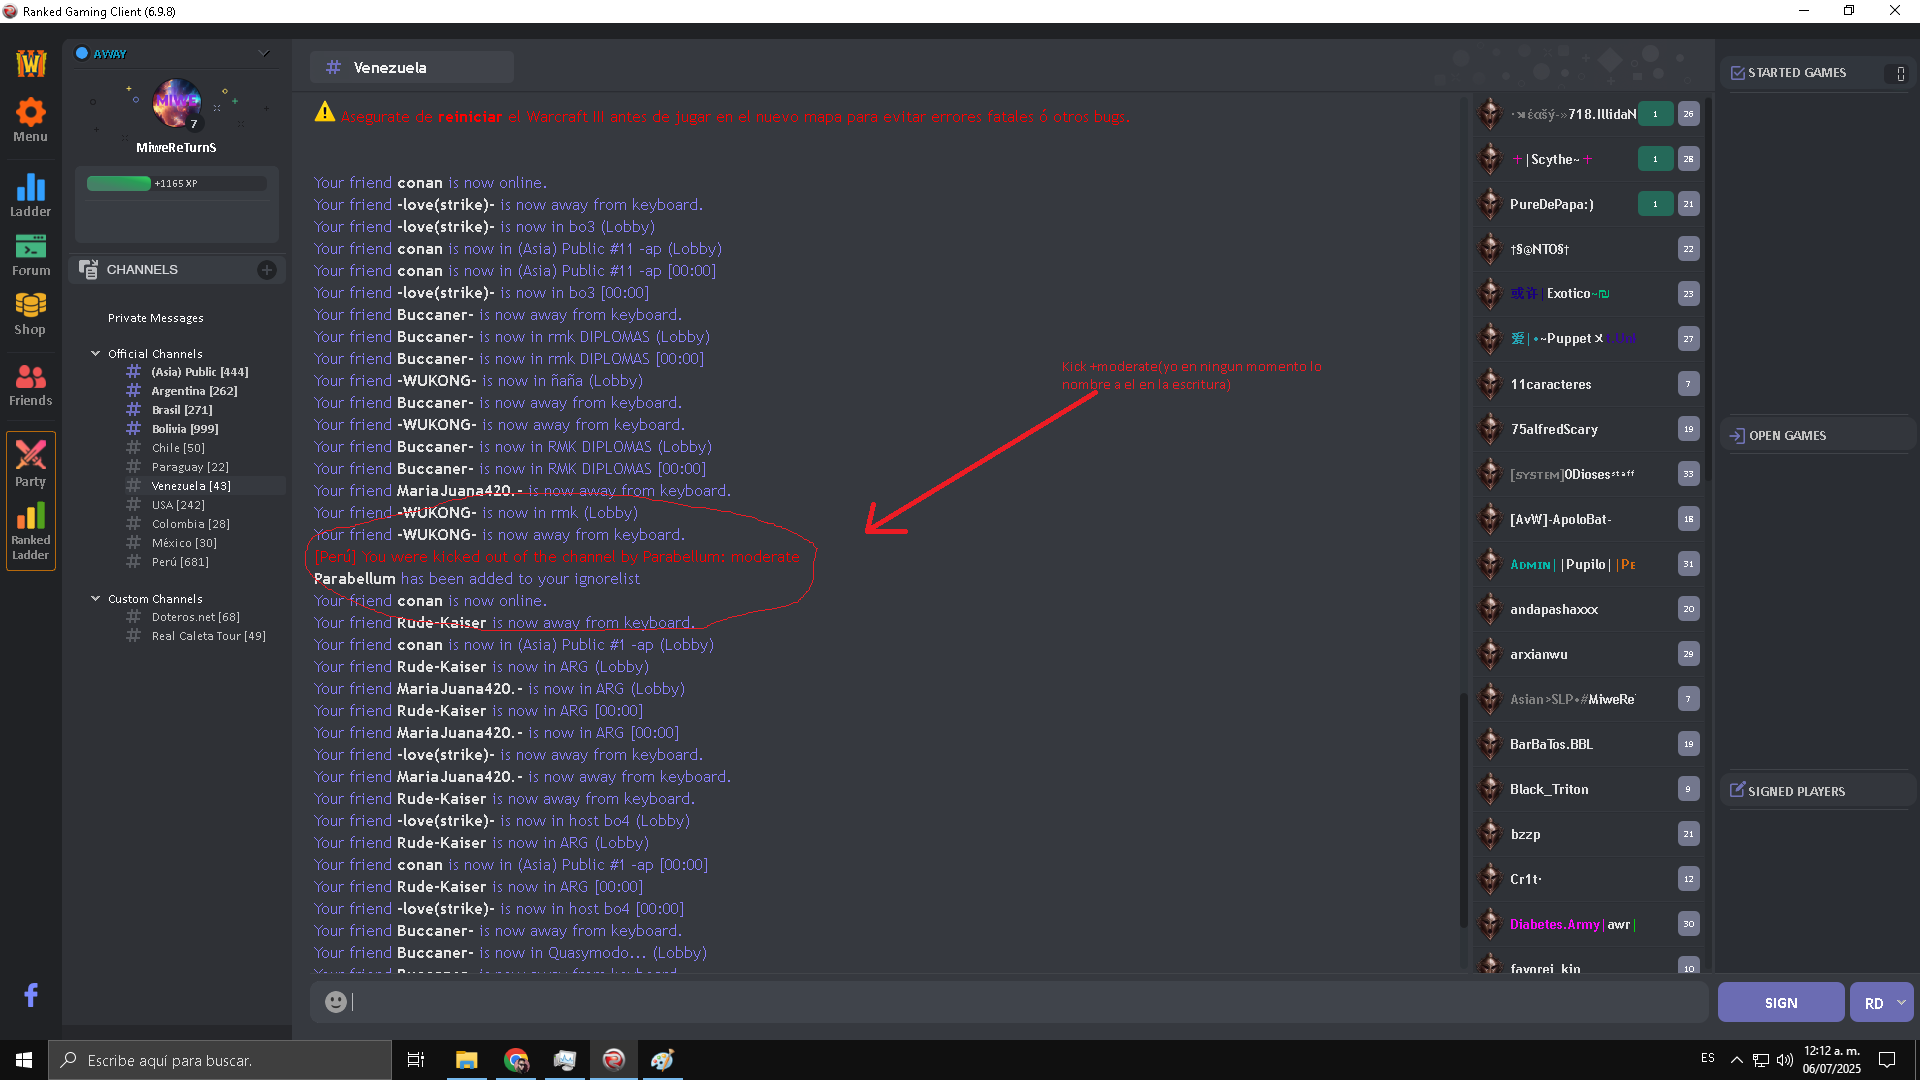Screen dimensions: 1920x1080
Task: Click the SIGN button
Action: (x=1781, y=1002)
